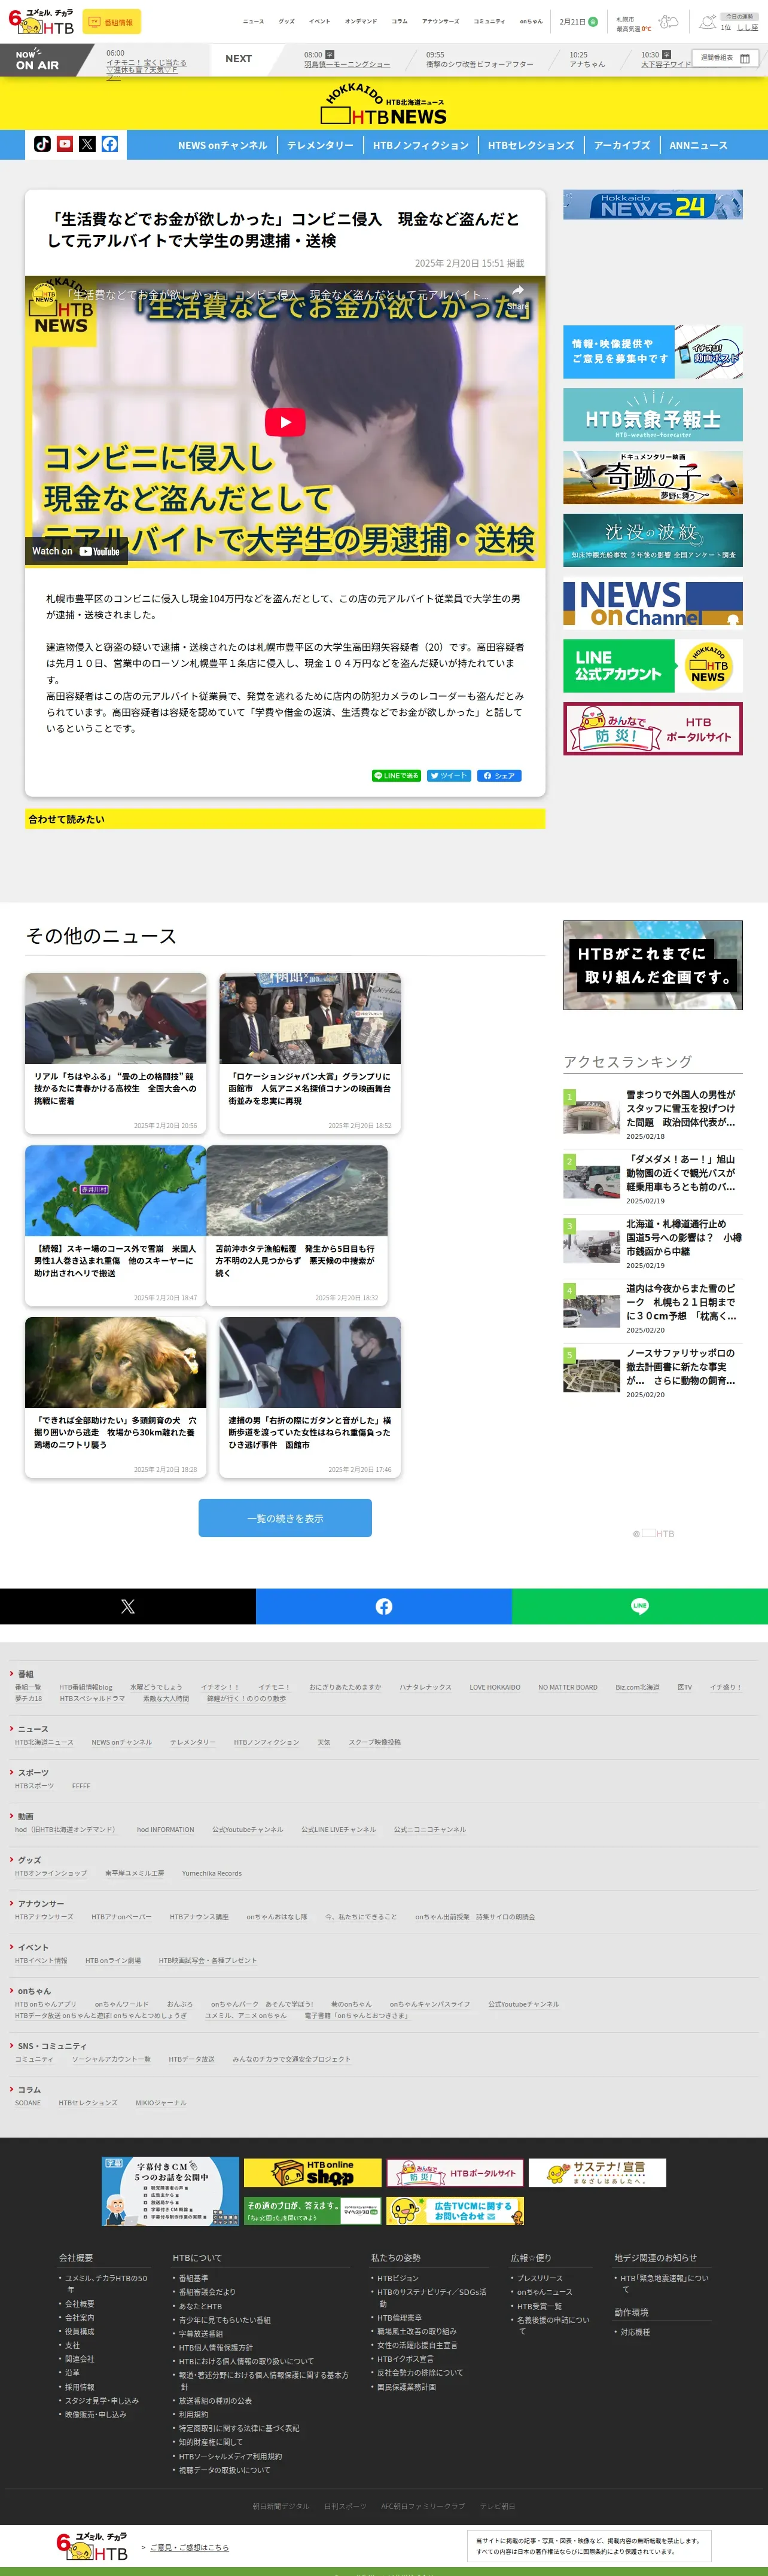The image size is (768, 2576).
Task: Select the ANNニュース tab
Action: click(x=699, y=145)
